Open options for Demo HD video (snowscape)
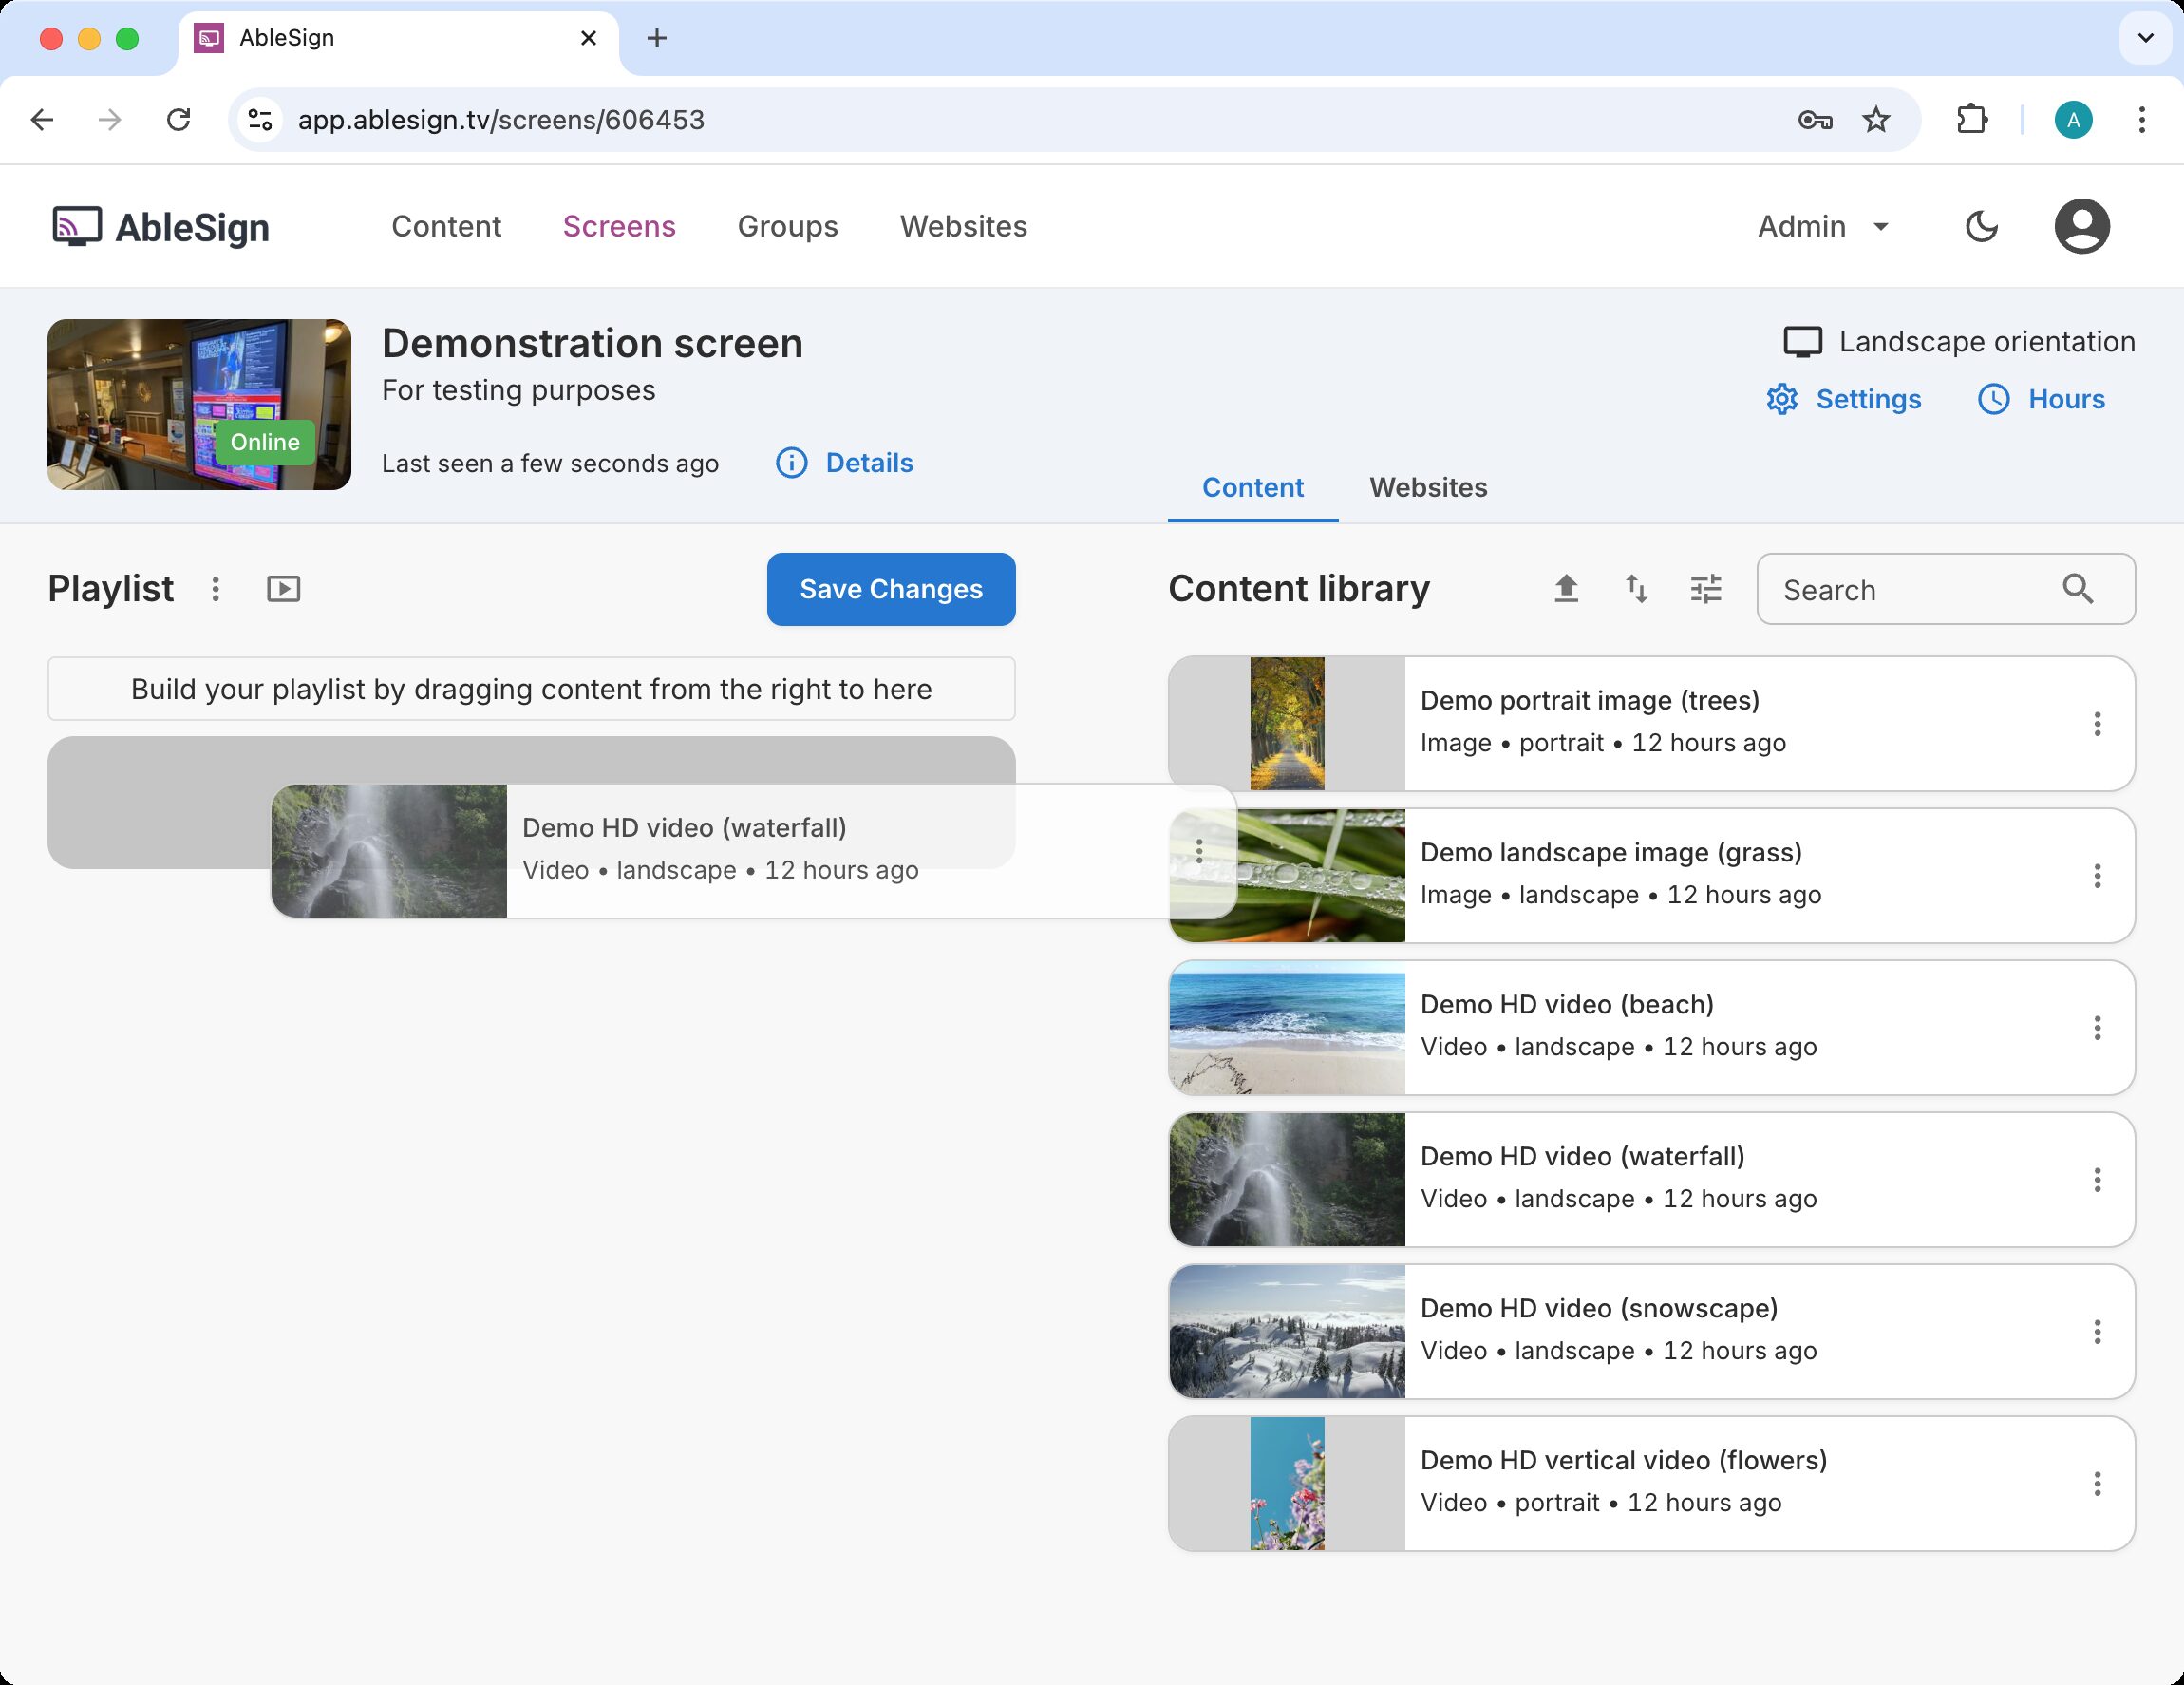Viewport: 2184px width, 1685px height. (x=2097, y=1332)
